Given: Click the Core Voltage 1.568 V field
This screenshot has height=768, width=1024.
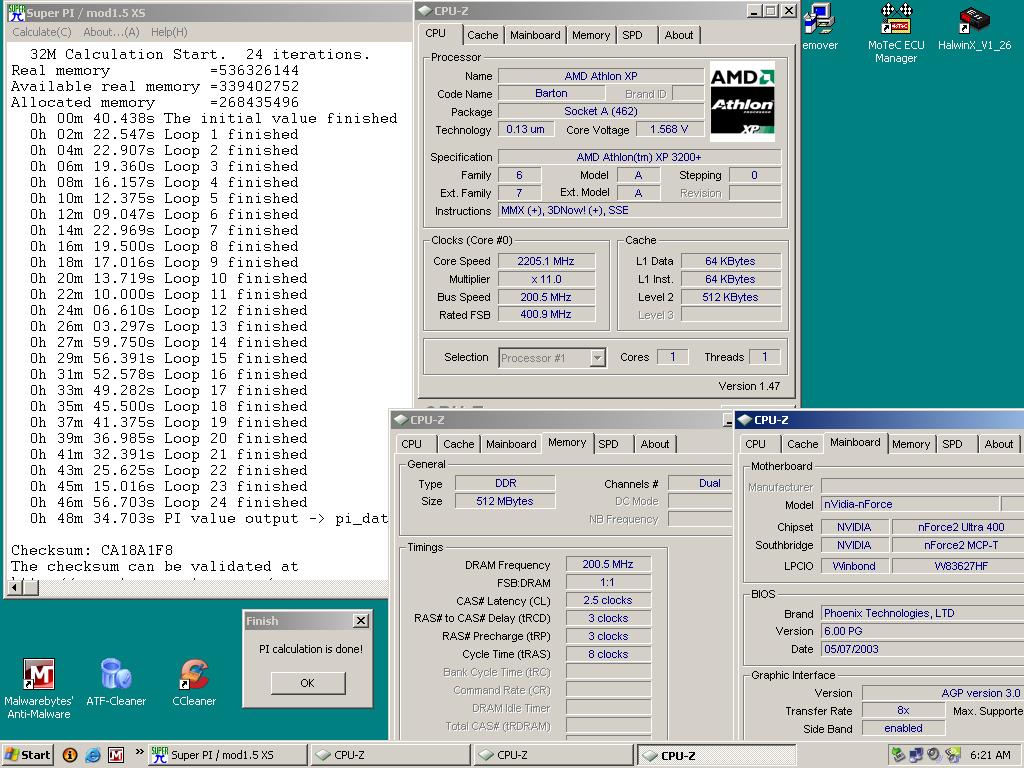Looking at the screenshot, I should click(x=669, y=129).
